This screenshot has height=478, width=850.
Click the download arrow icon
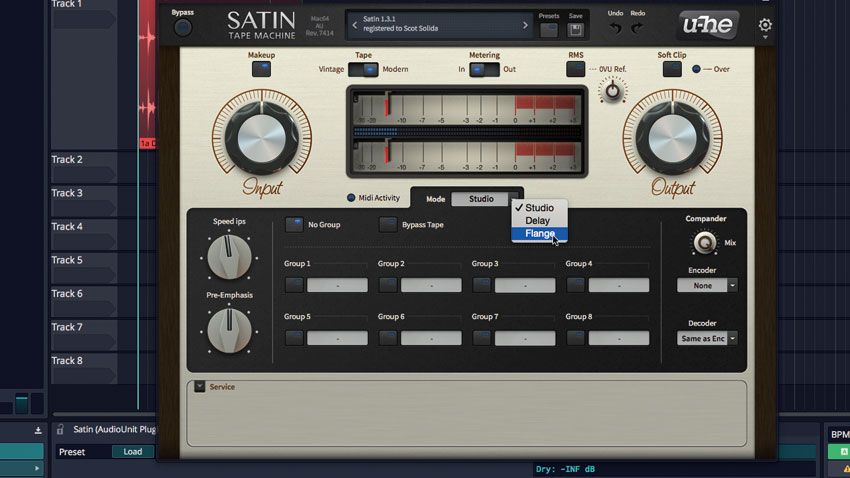[38, 430]
